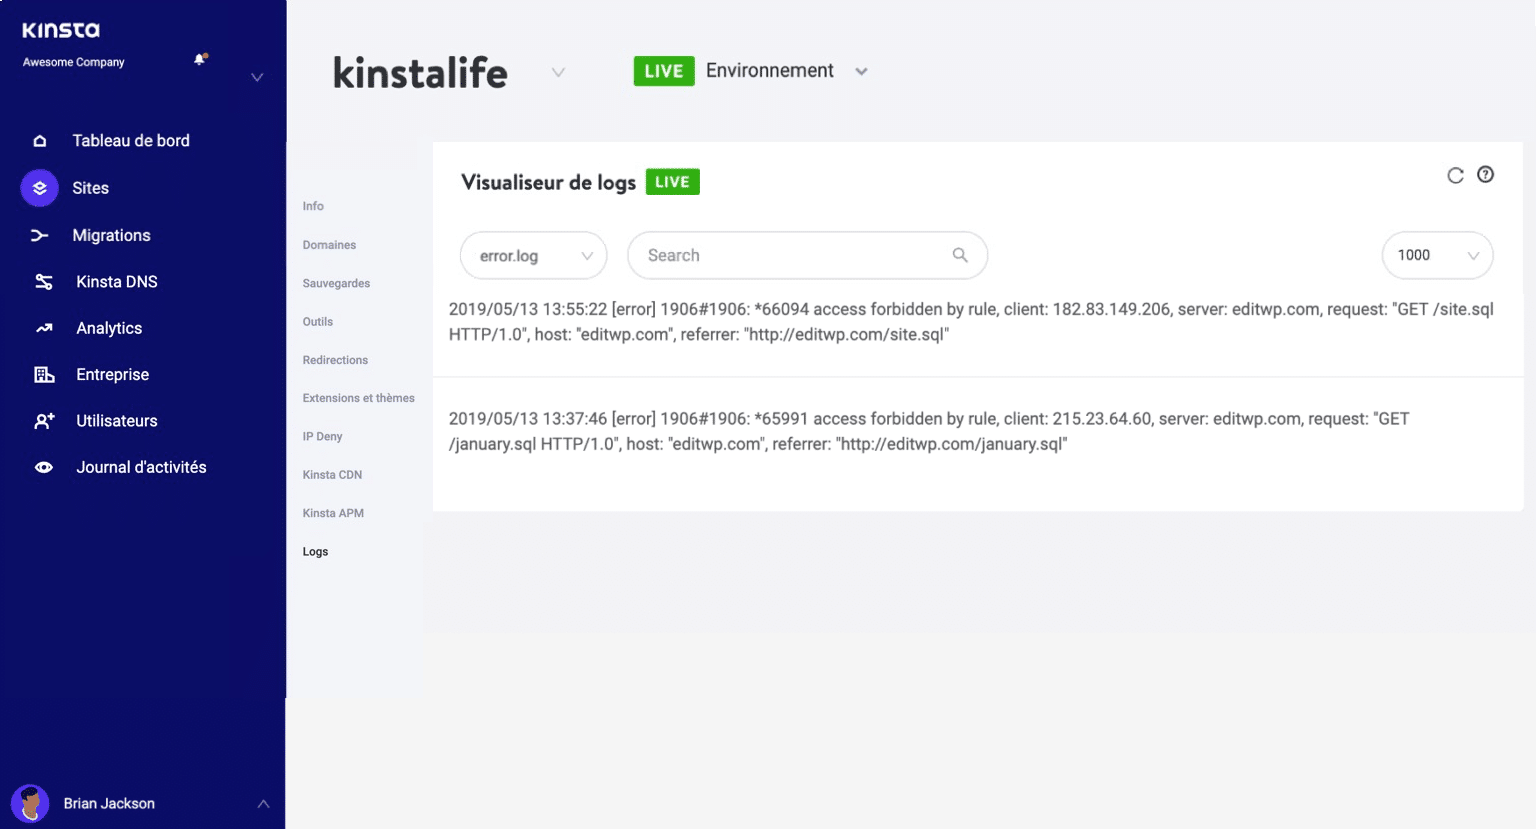Click the help question mark icon

(x=1486, y=174)
